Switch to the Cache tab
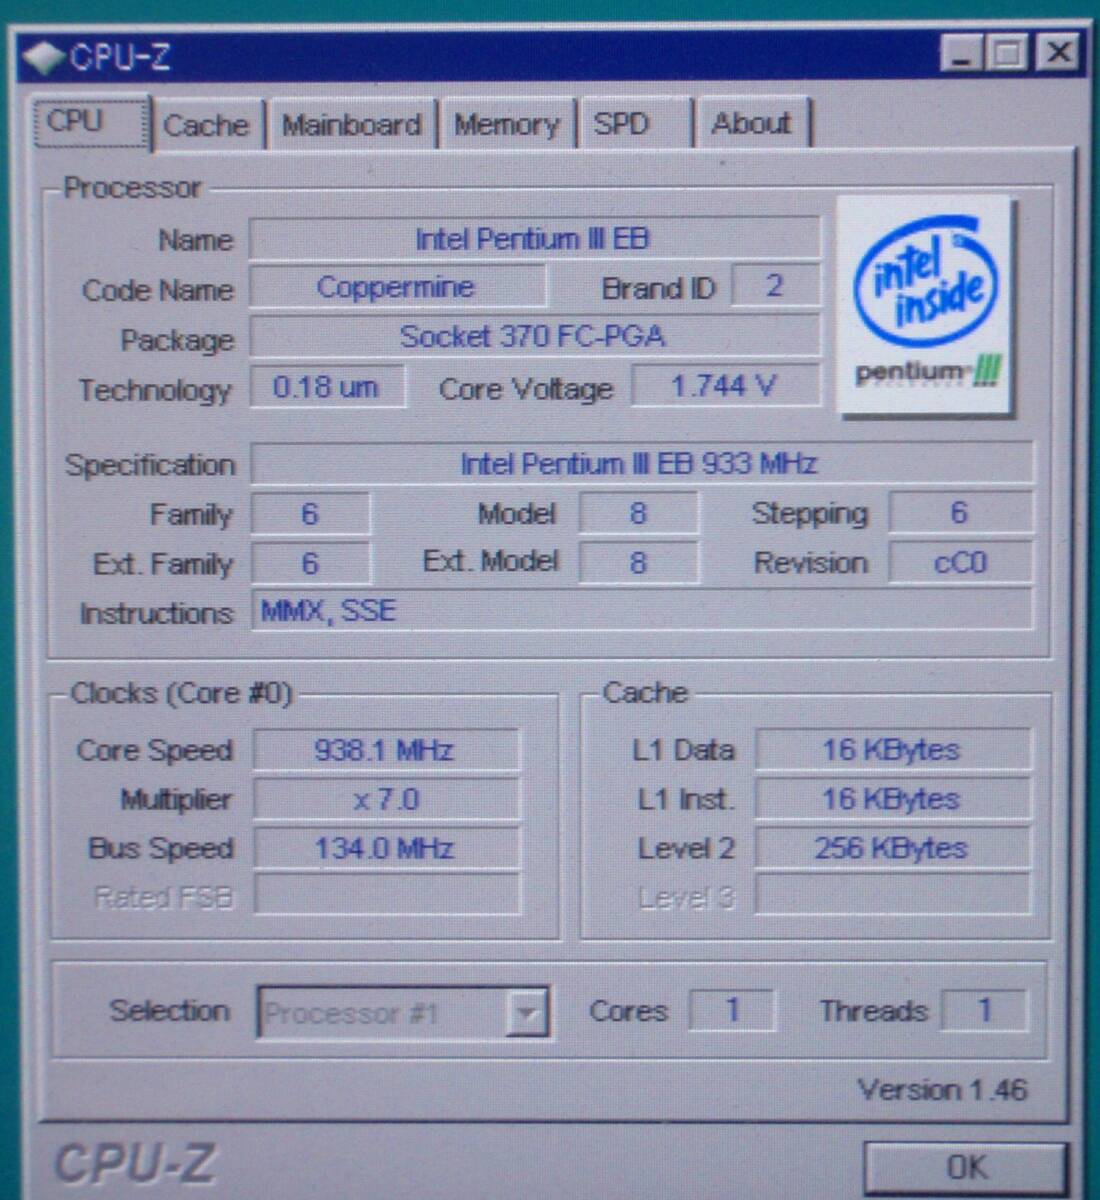Viewport: 1100px width, 1200px height. (x=207, y=125)
